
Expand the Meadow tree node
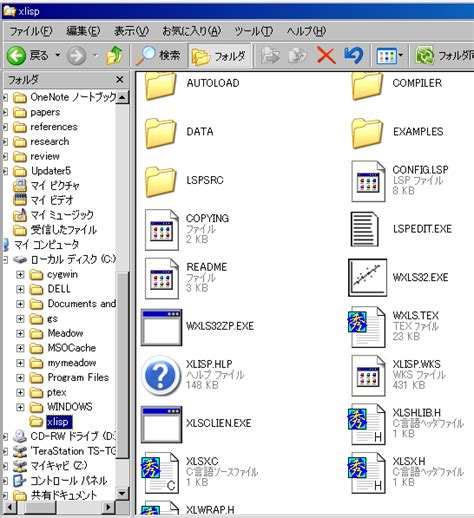click(x=20, y=333)
